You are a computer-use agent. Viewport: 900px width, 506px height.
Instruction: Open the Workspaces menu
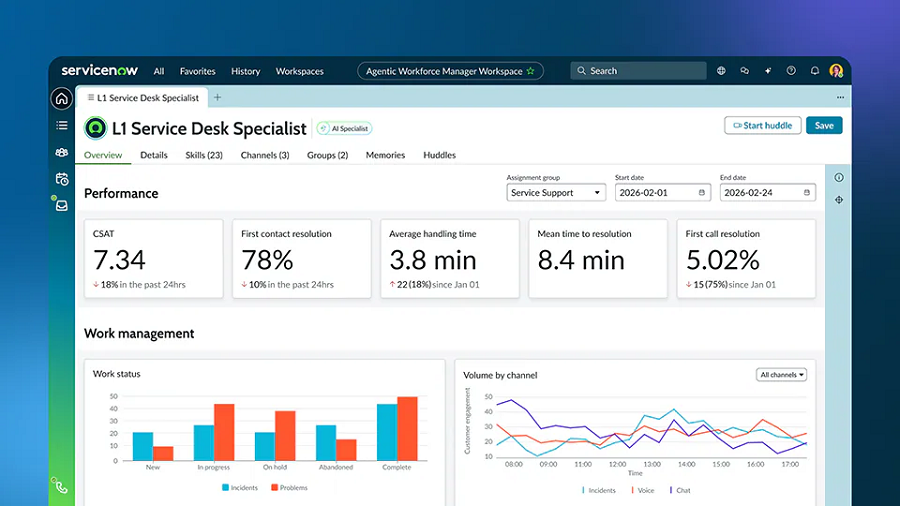pyautogui.click(x=300, y=71)
